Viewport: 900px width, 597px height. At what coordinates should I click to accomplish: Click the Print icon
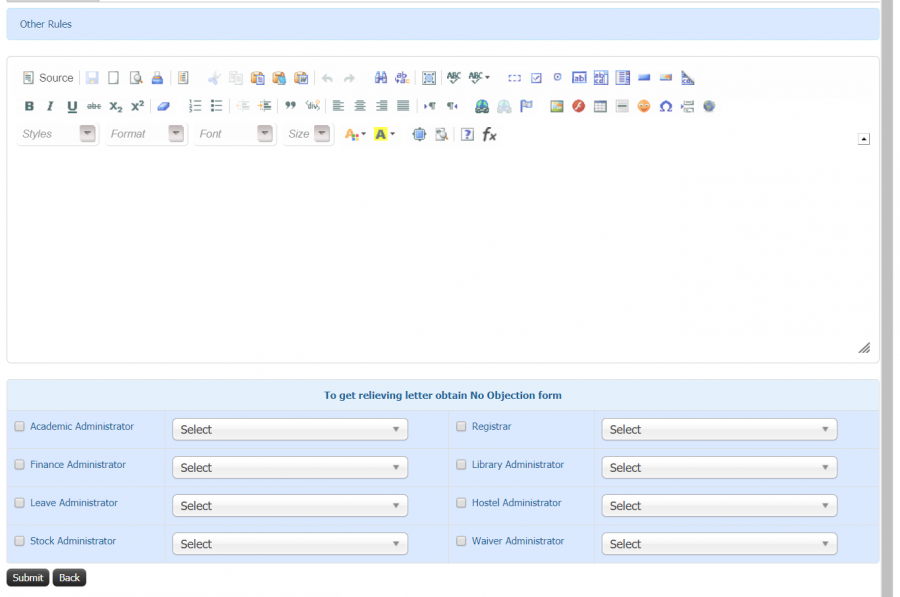tap(157, 77)
